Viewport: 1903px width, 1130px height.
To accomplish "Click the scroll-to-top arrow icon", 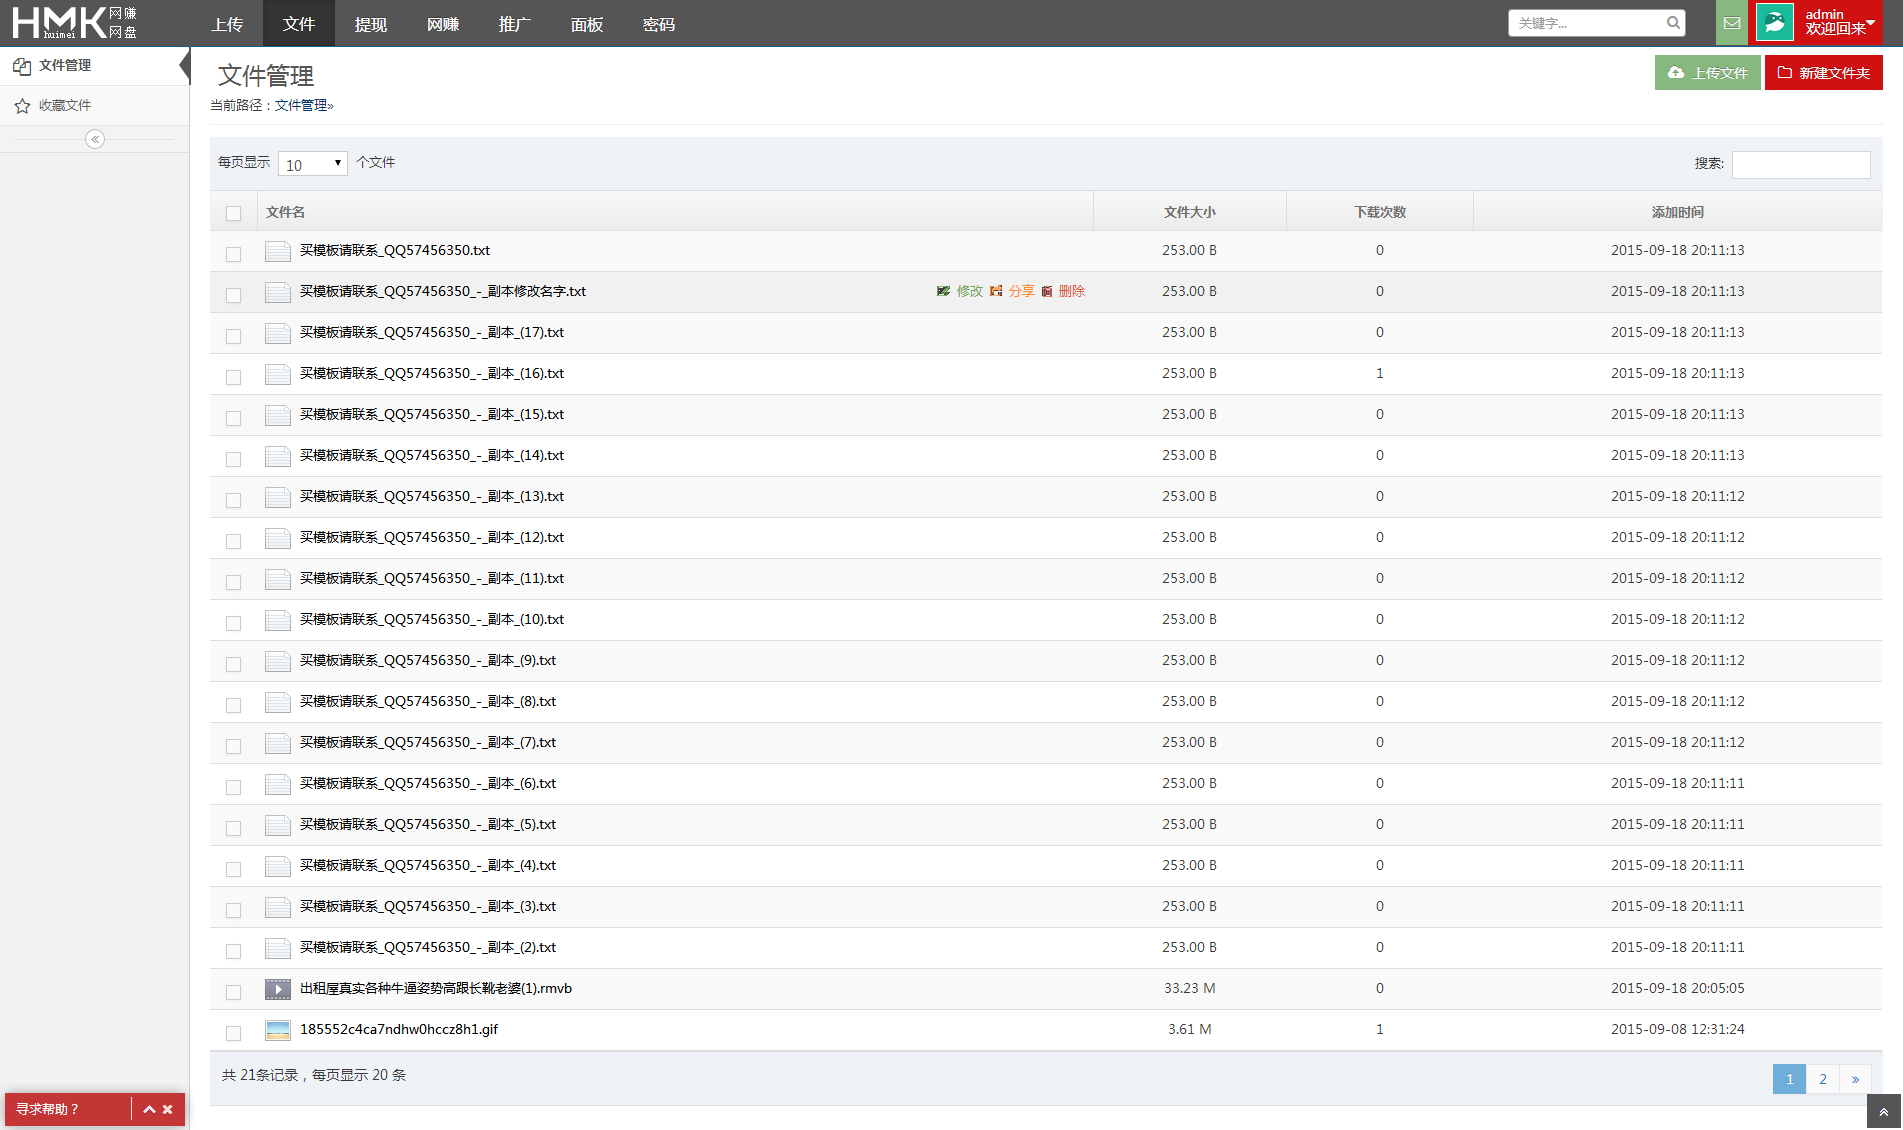I will (1883, 1112).
